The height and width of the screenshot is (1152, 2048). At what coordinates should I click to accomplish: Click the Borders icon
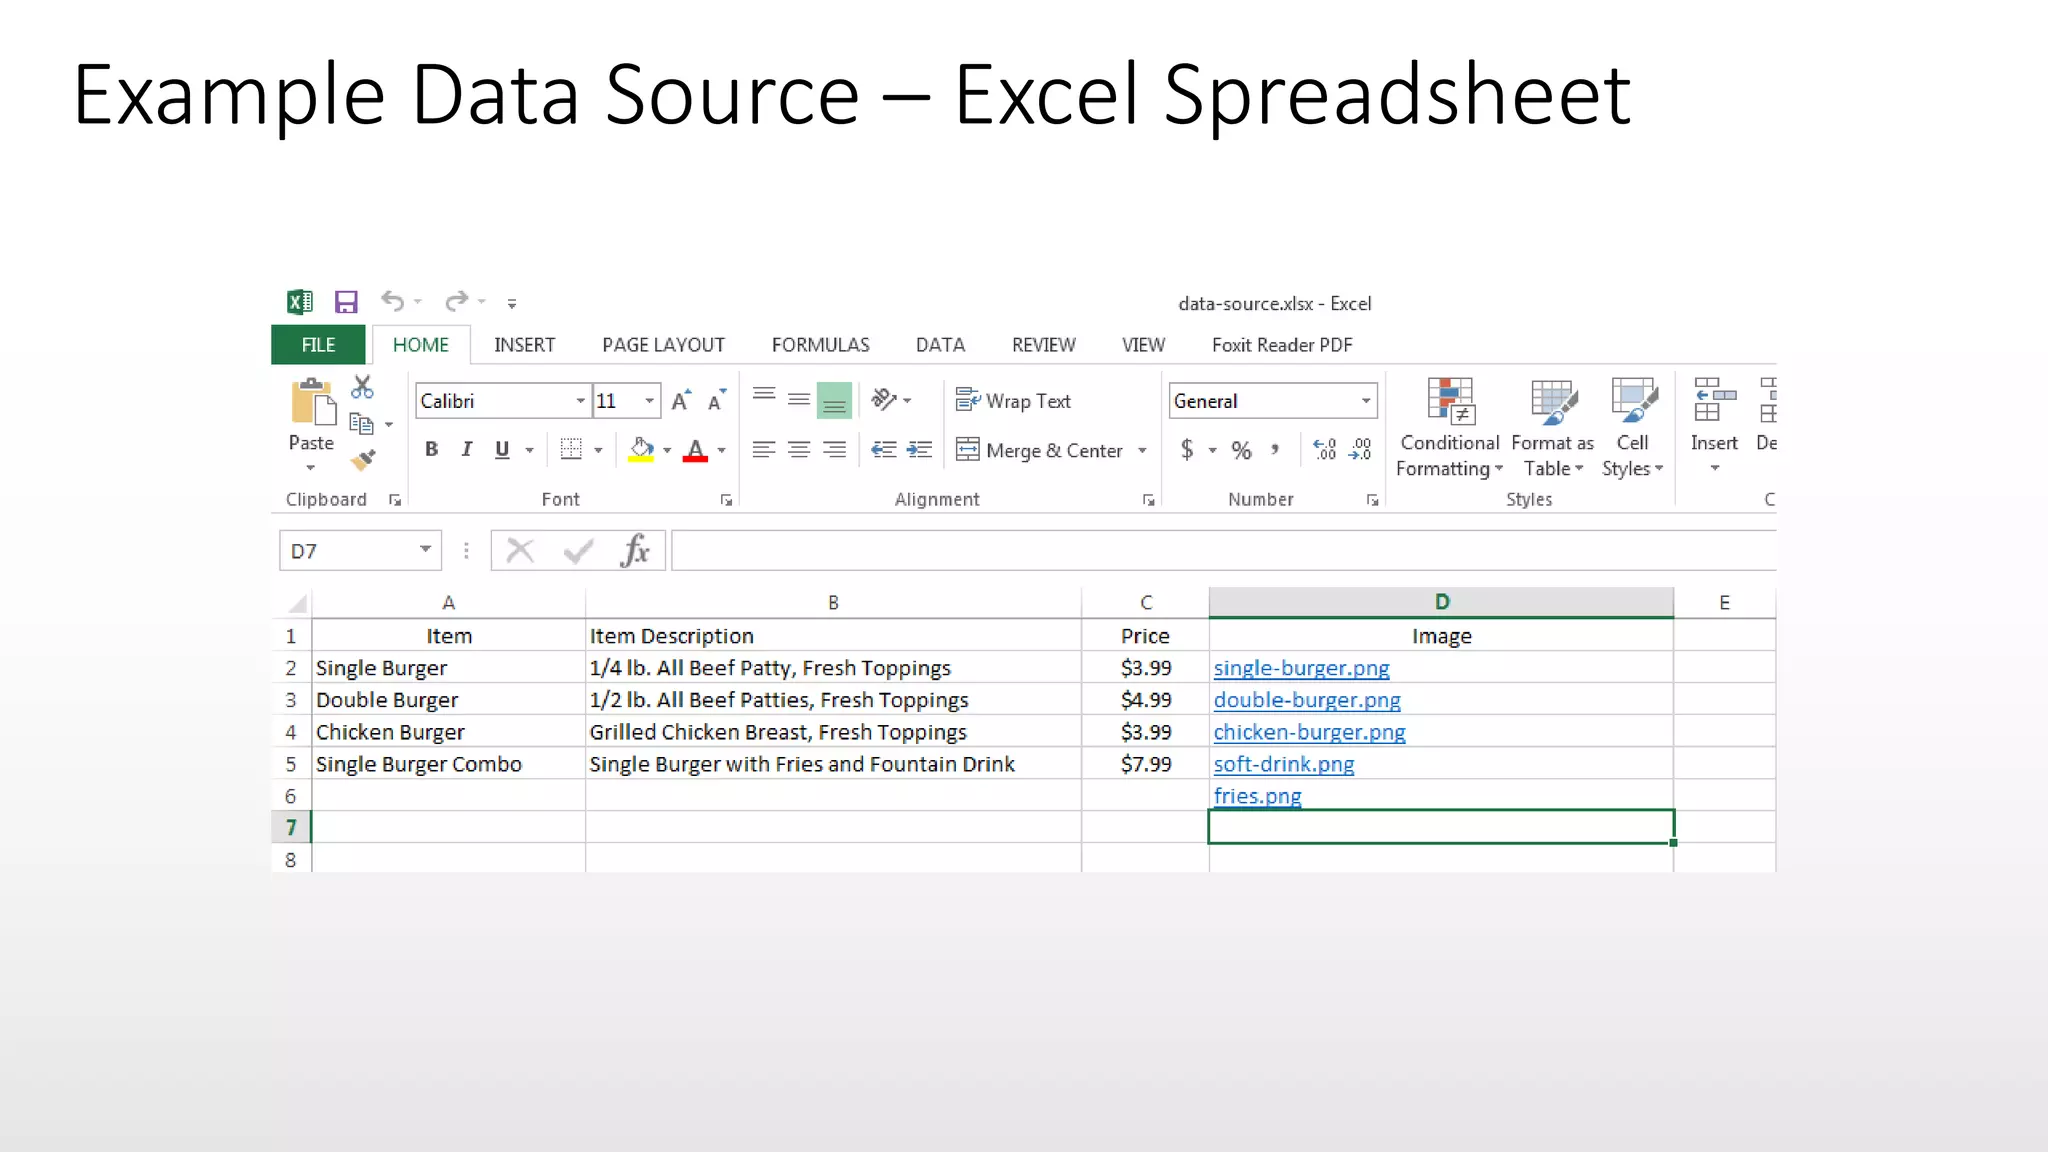coord(571,450)
